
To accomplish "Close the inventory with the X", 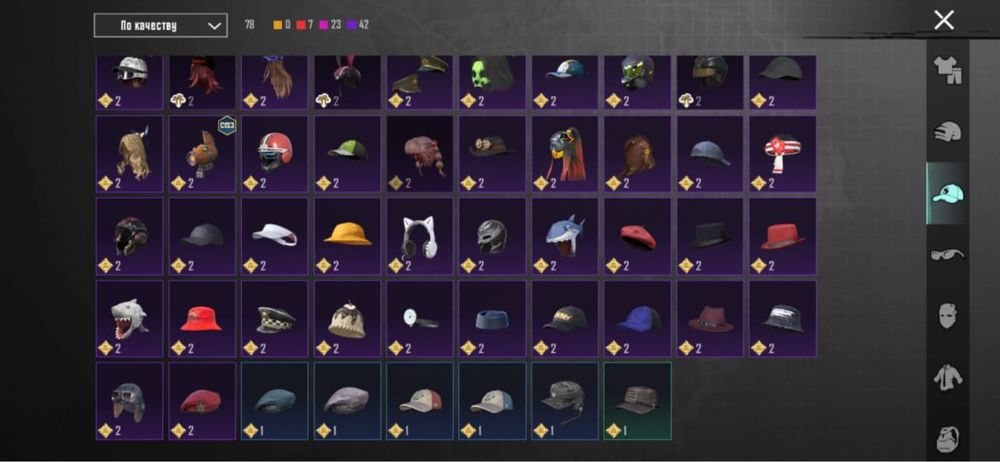I will tap(944, 20).
